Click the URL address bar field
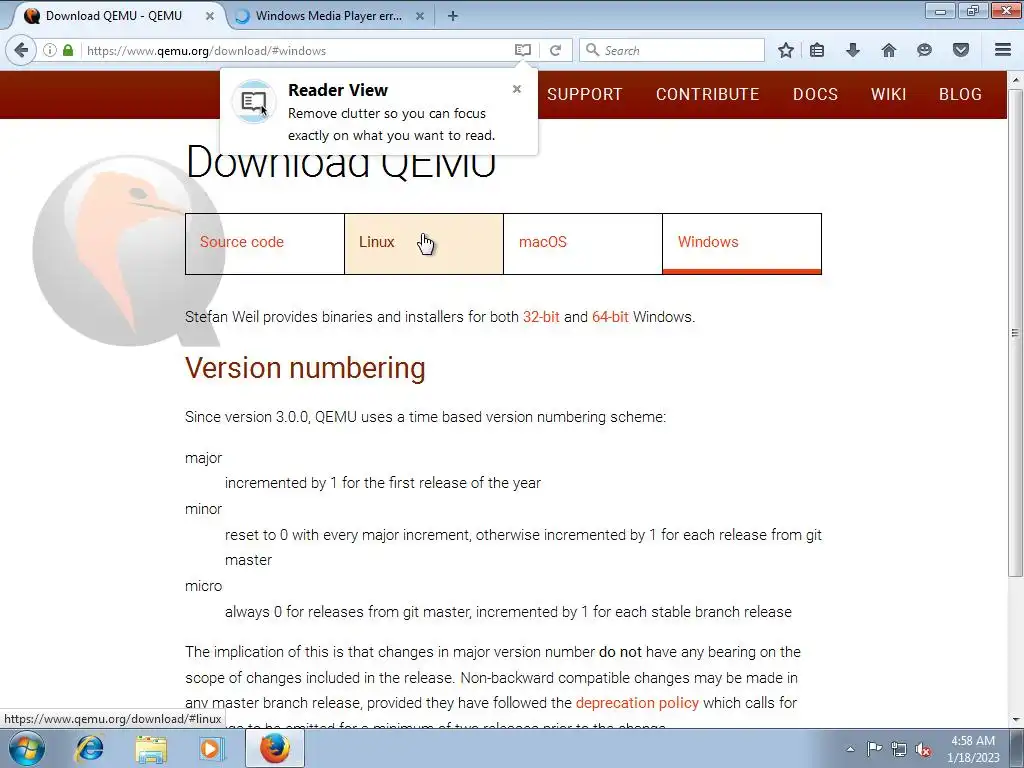 click(x=297, y=50)
